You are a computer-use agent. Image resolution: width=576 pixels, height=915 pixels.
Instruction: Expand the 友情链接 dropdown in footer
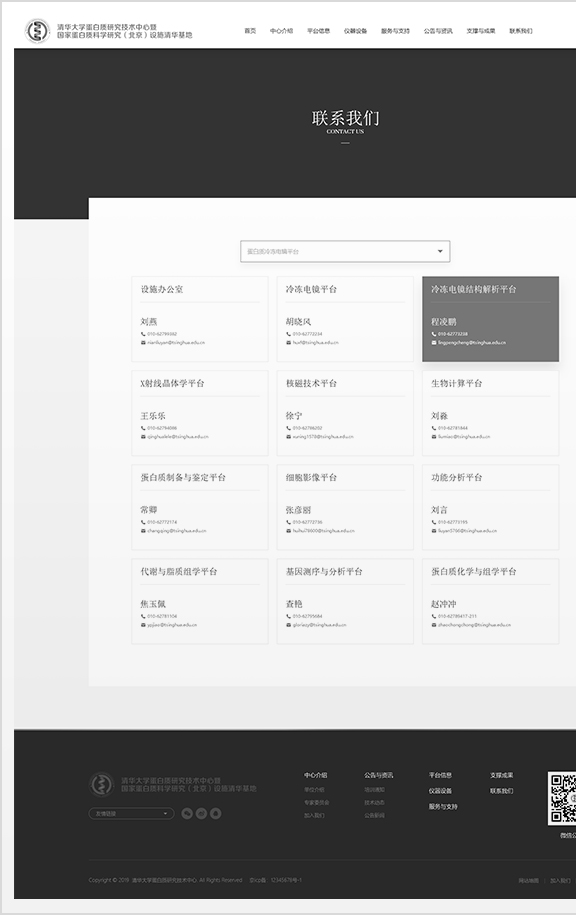tap(131, 813)
